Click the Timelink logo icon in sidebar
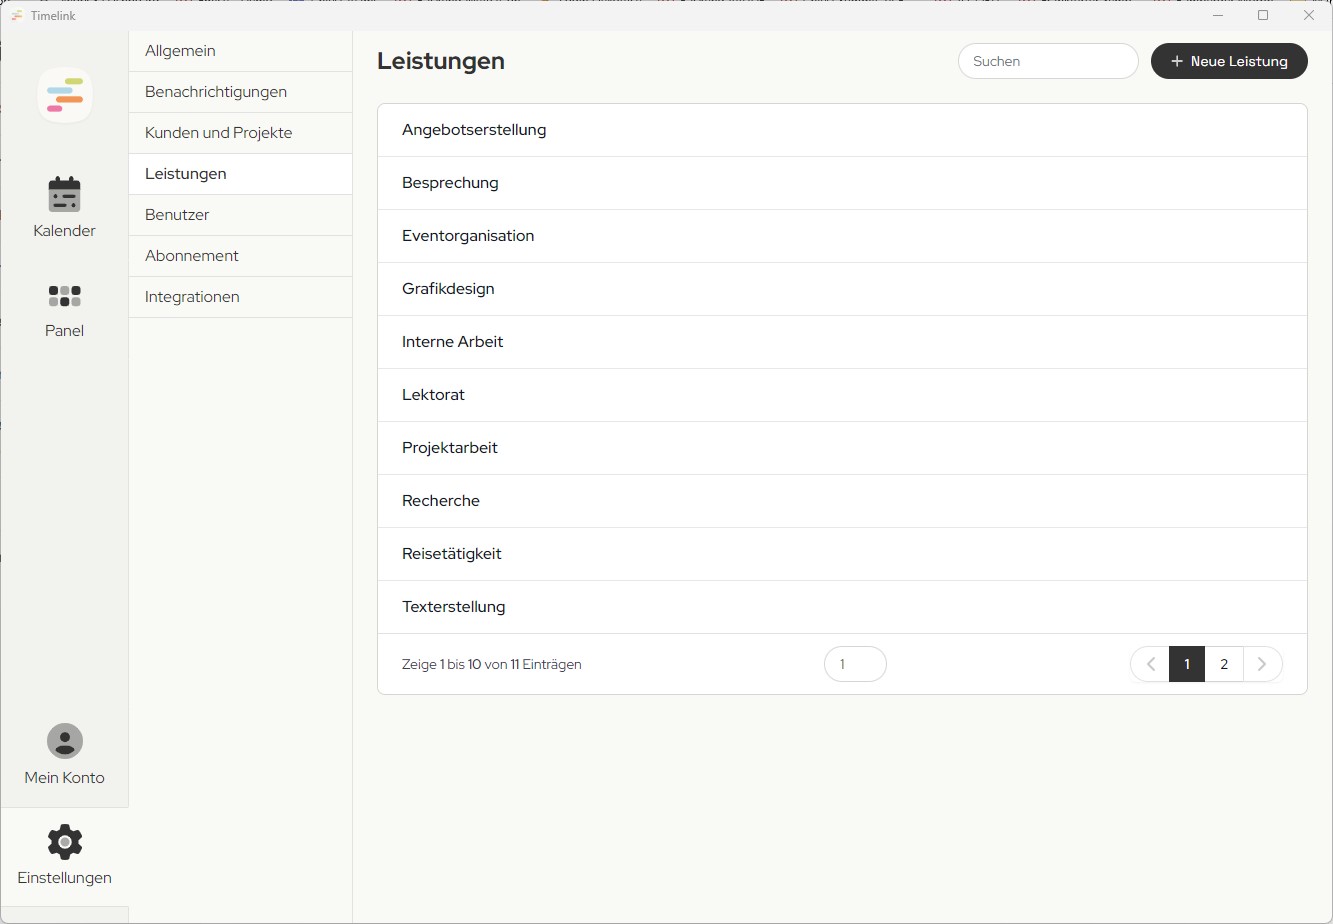 pos(65,95)
